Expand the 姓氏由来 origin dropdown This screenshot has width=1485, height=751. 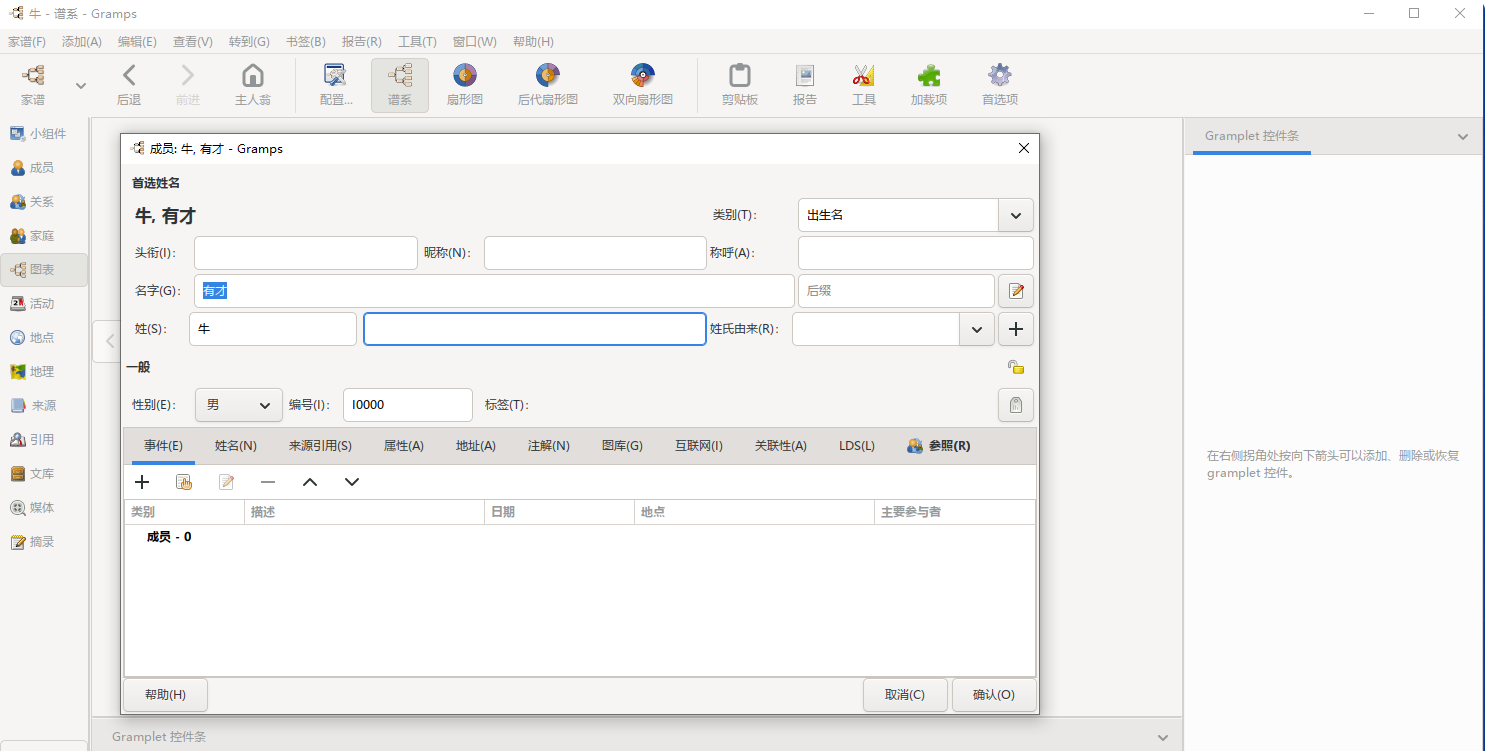click(976, 329)
